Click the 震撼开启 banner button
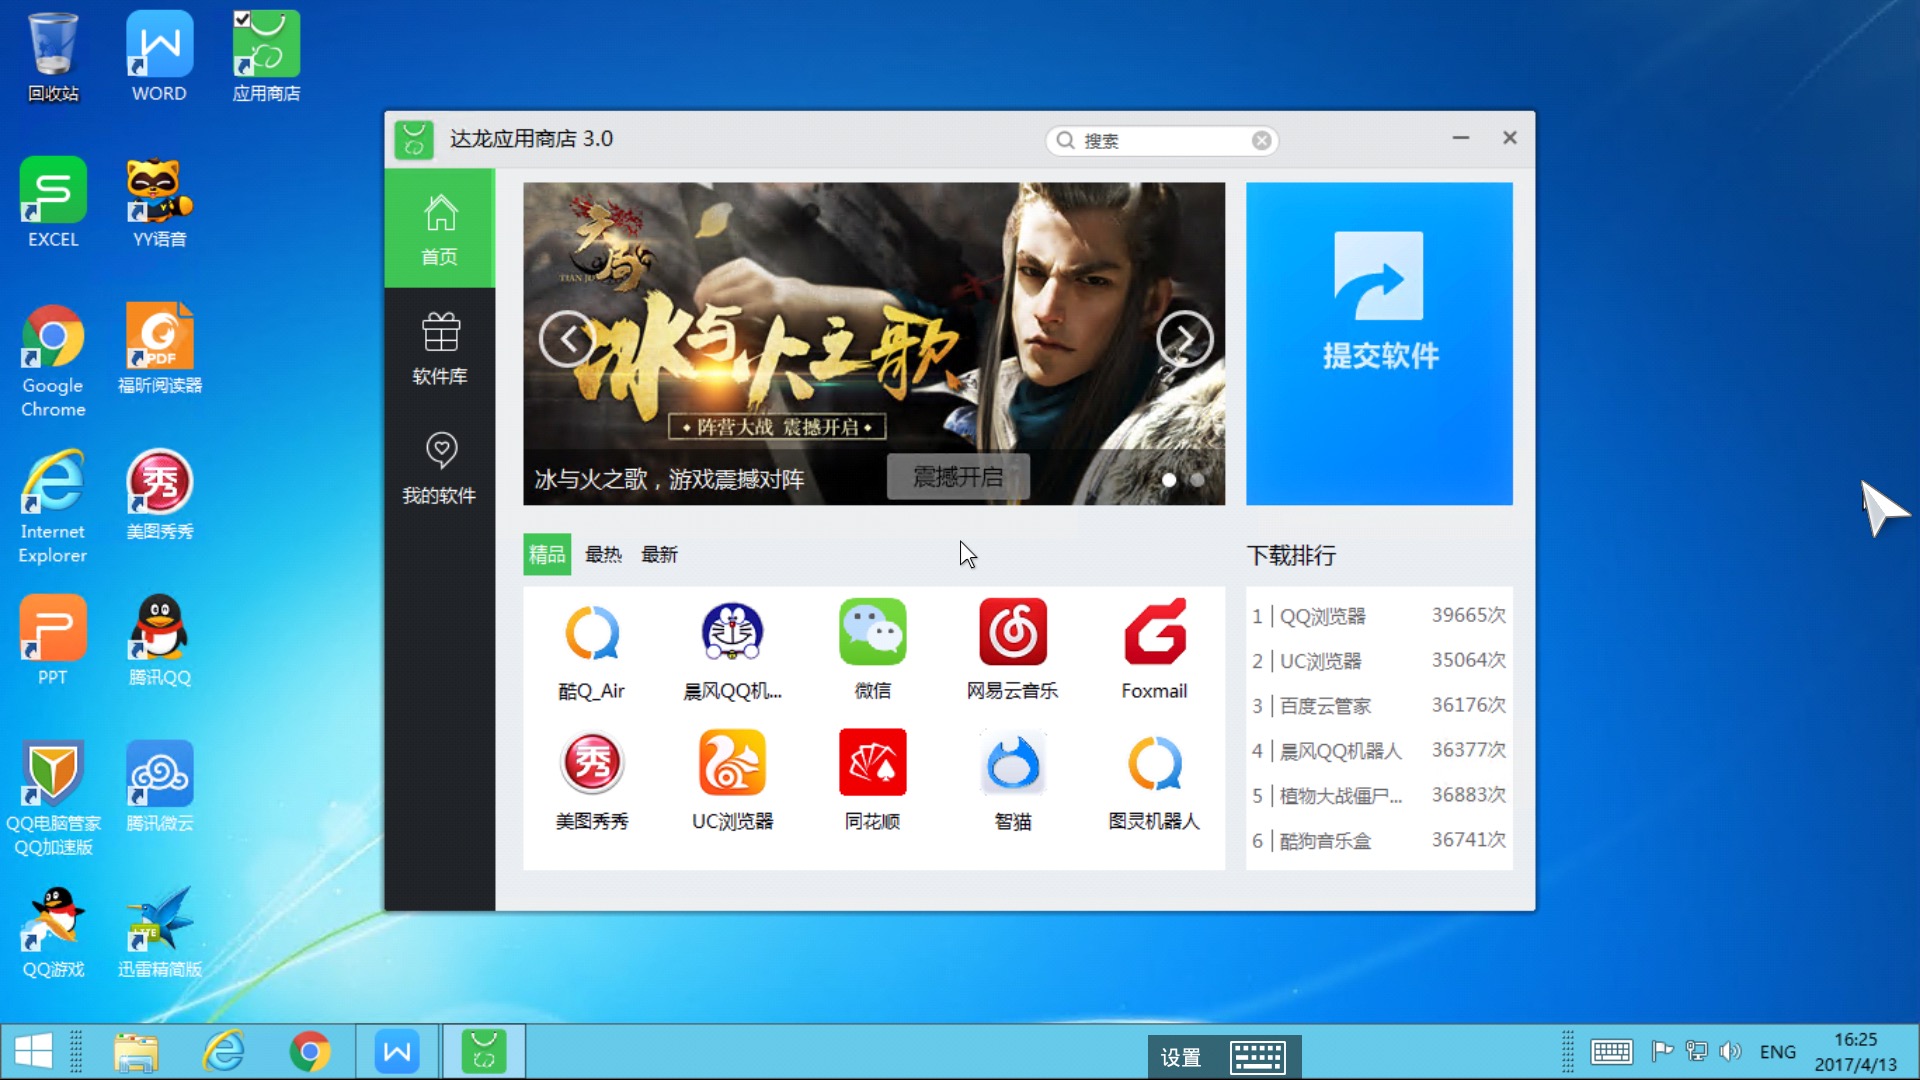1920x1080 pixels. 958,477
